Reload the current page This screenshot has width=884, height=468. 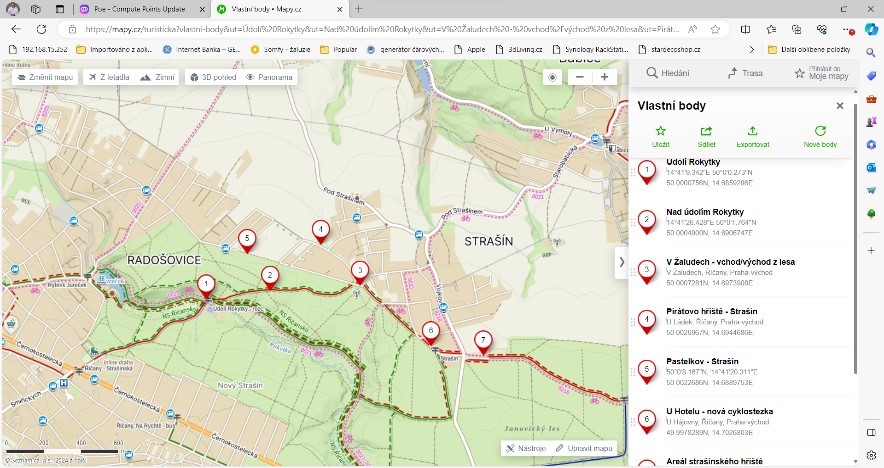tap(41, 29)
